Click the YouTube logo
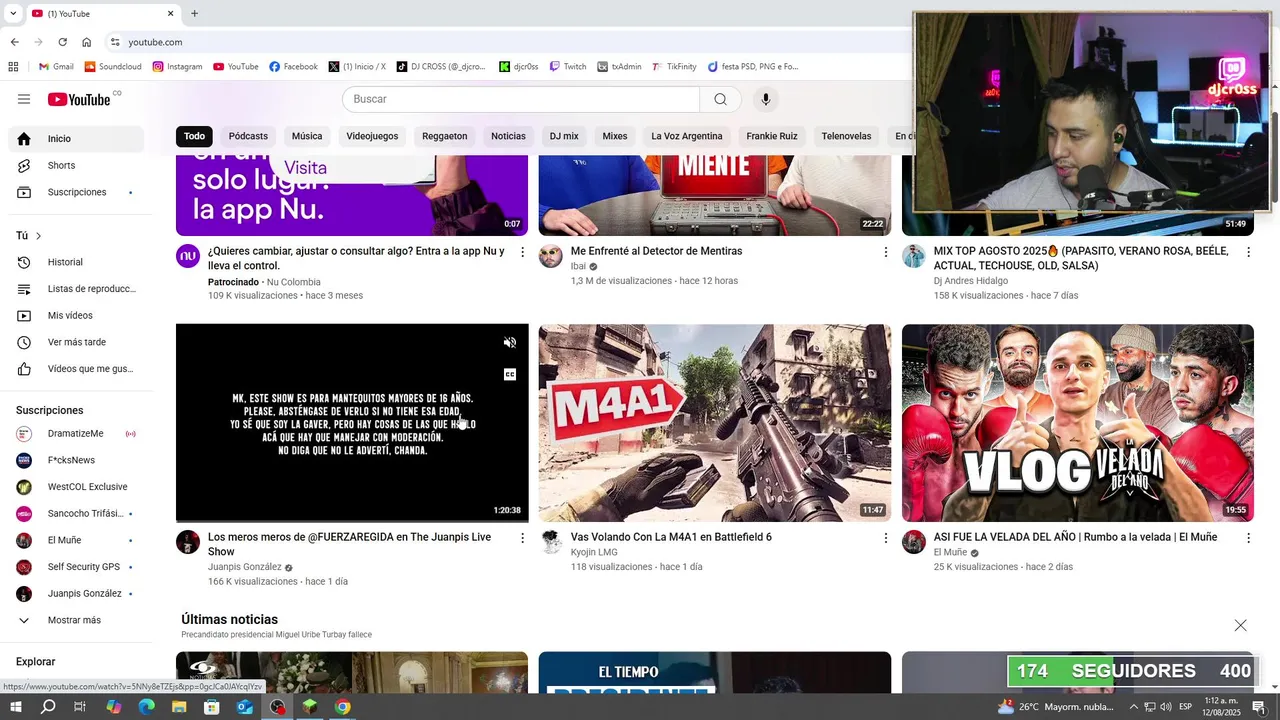 tap(79, 99)
